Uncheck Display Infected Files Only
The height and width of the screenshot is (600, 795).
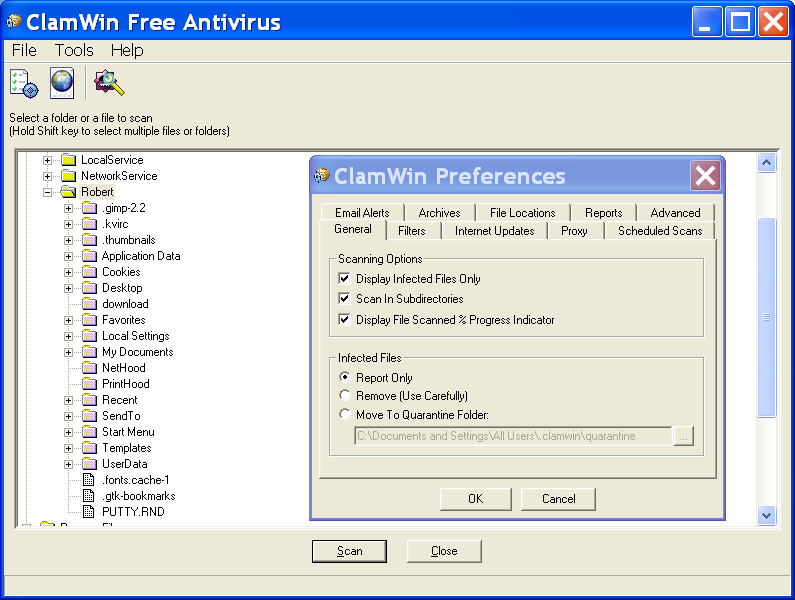click(x=344, y=278)
